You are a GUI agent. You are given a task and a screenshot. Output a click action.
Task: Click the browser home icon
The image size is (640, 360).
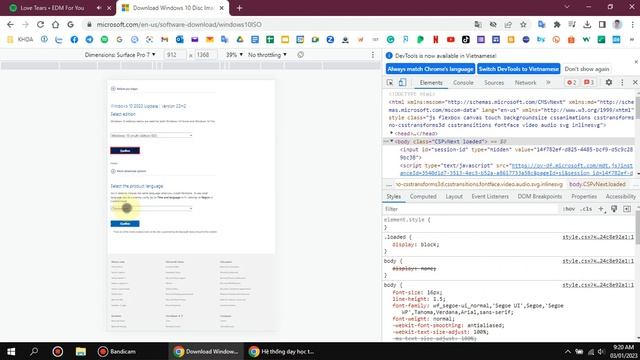coord(55,24)
